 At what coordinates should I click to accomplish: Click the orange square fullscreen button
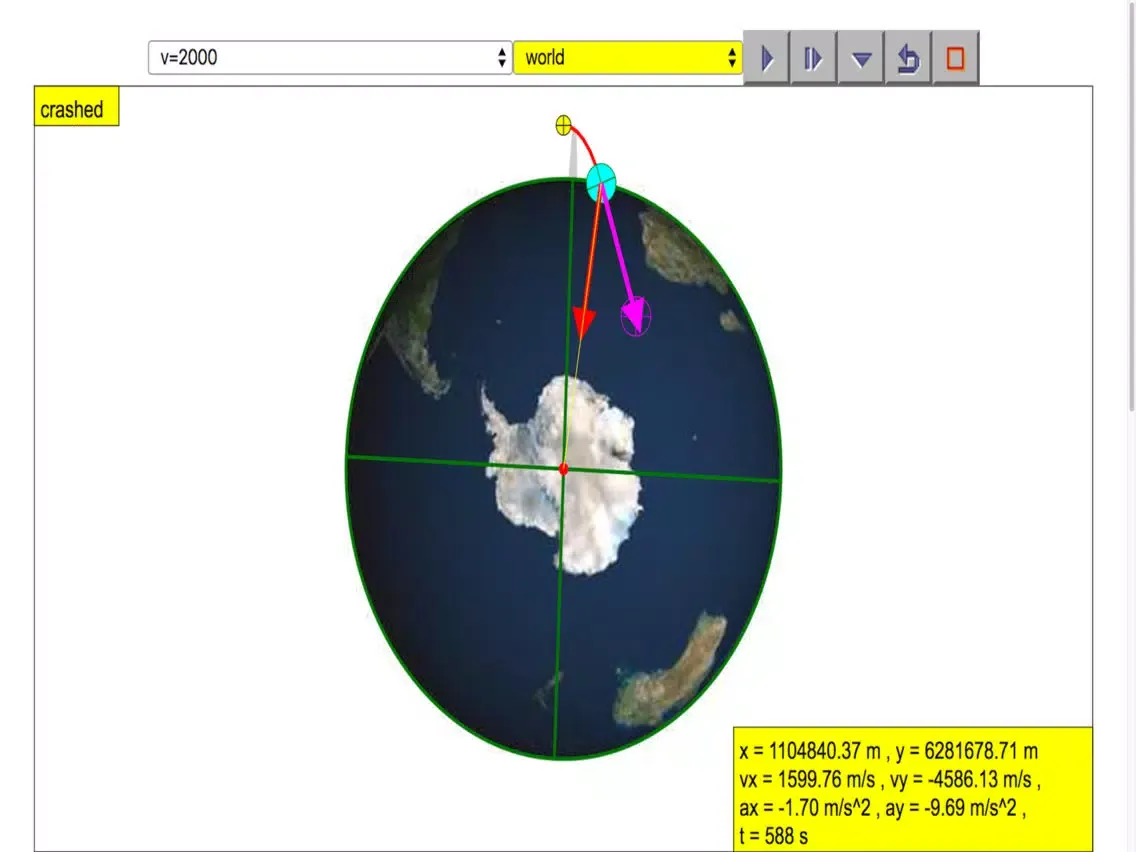click(955, 59)
